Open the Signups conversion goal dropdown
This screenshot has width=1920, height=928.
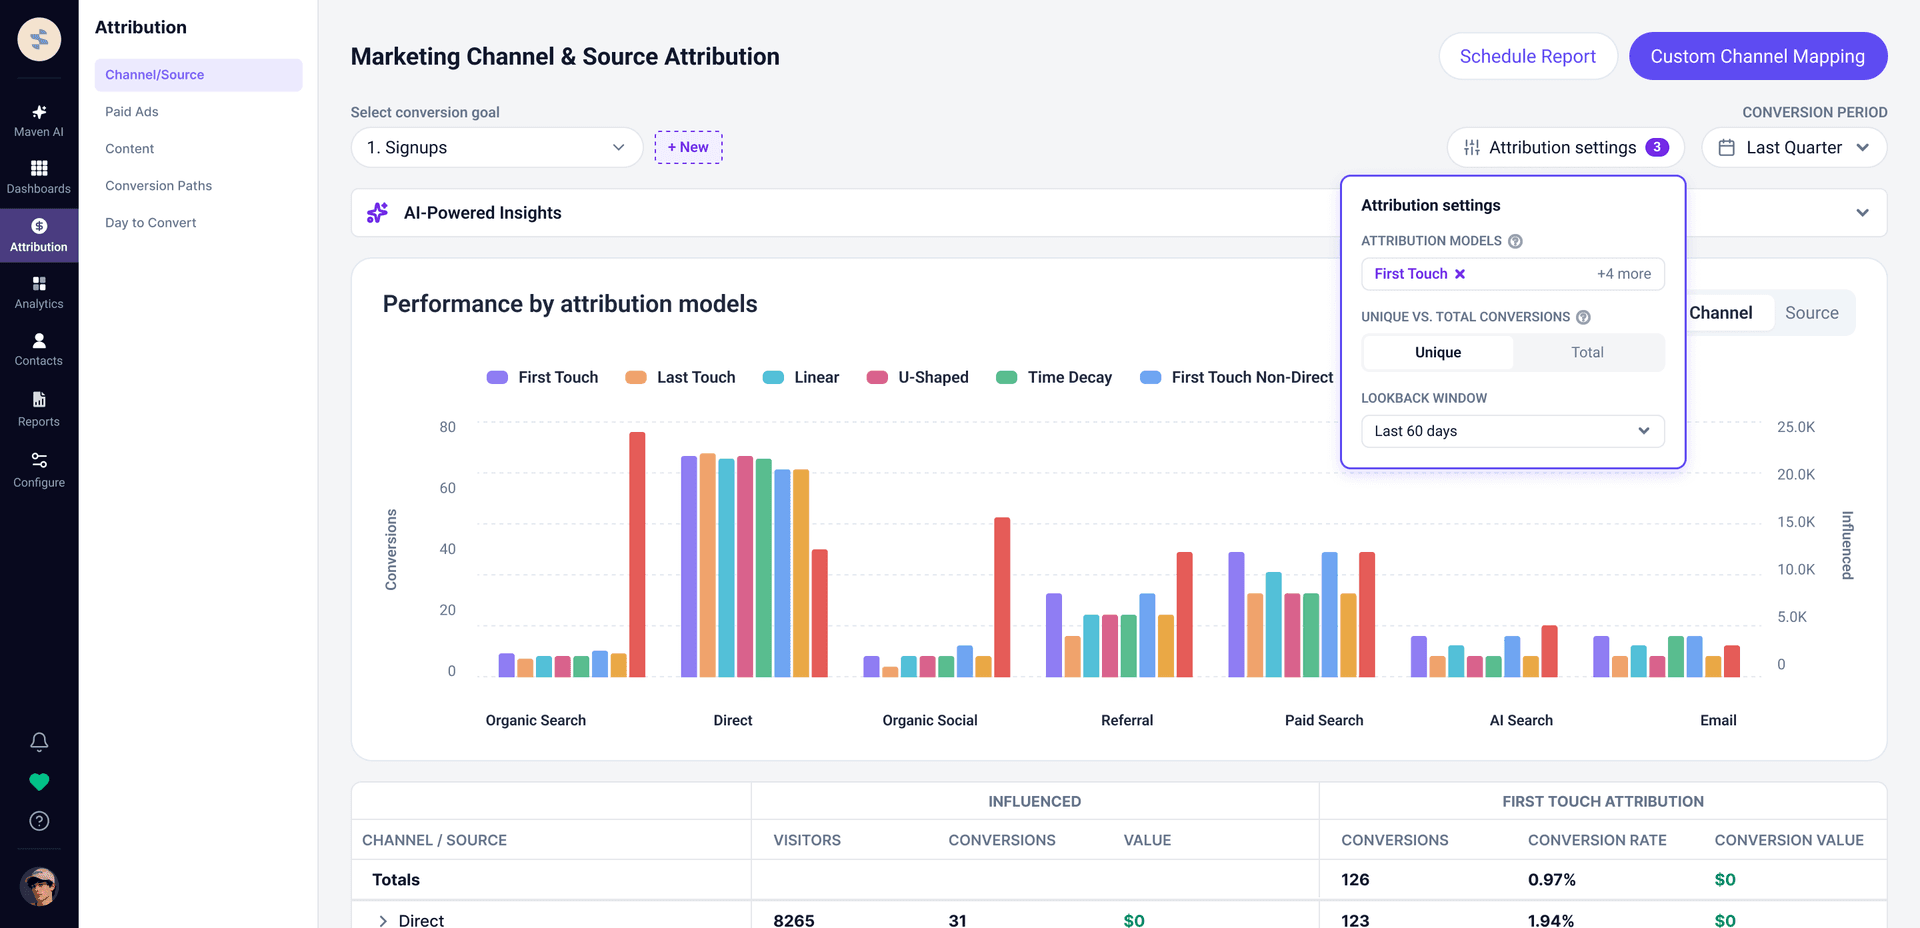[496, 147]
